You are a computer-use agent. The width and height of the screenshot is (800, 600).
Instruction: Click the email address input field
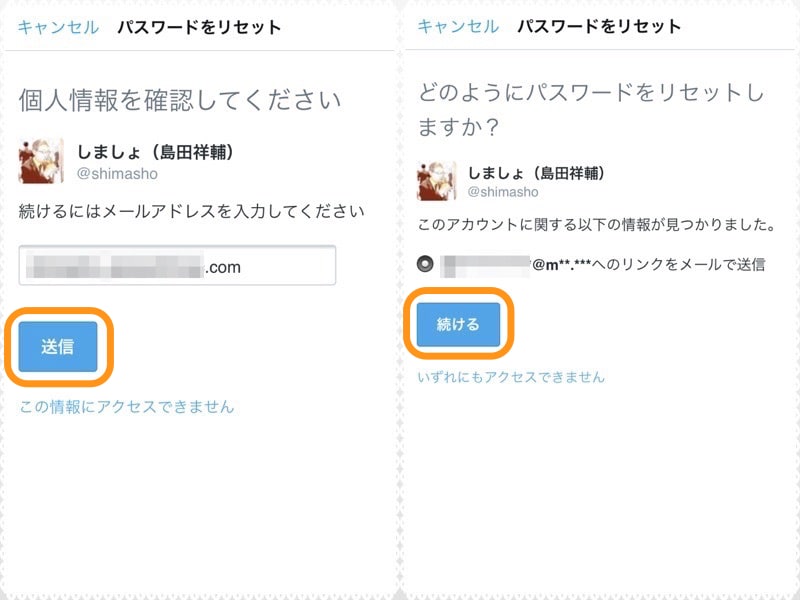coord(176,266)
